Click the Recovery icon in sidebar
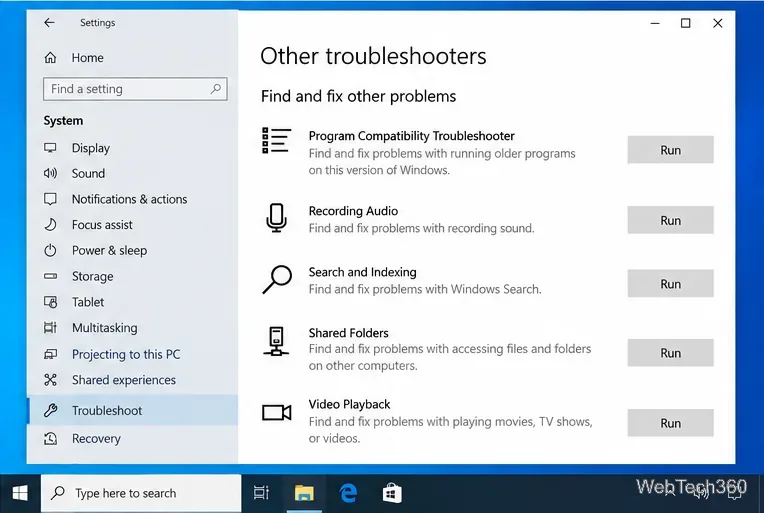Screen dimensions: 764x513 50,438
